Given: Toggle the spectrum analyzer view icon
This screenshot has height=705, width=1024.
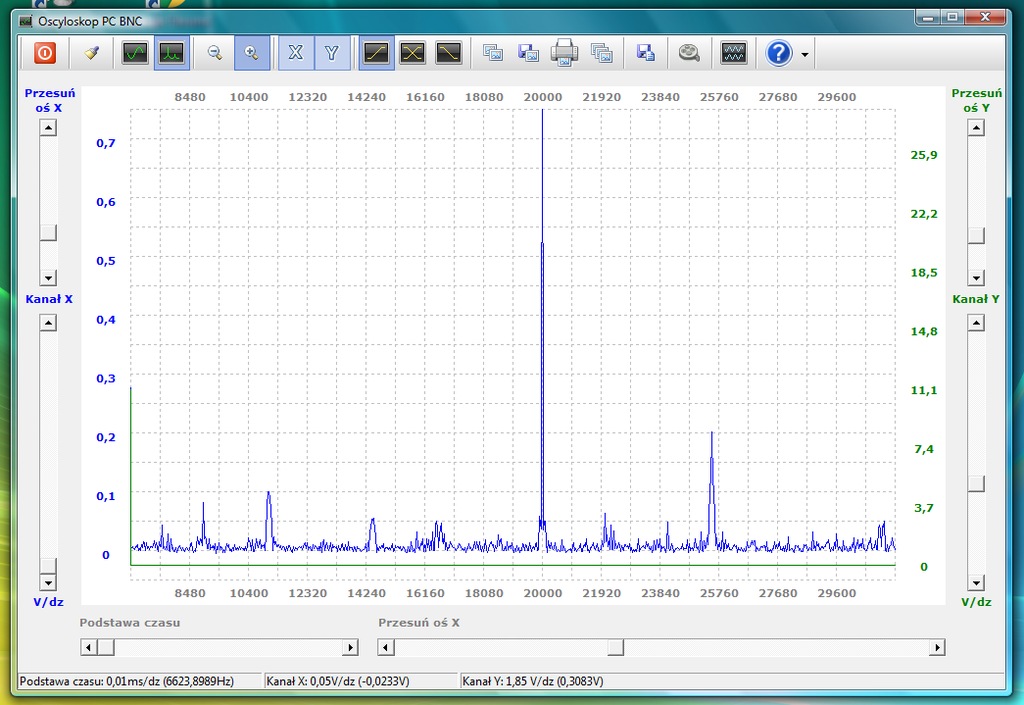Looking at the screenshot, I should point(172,53).
